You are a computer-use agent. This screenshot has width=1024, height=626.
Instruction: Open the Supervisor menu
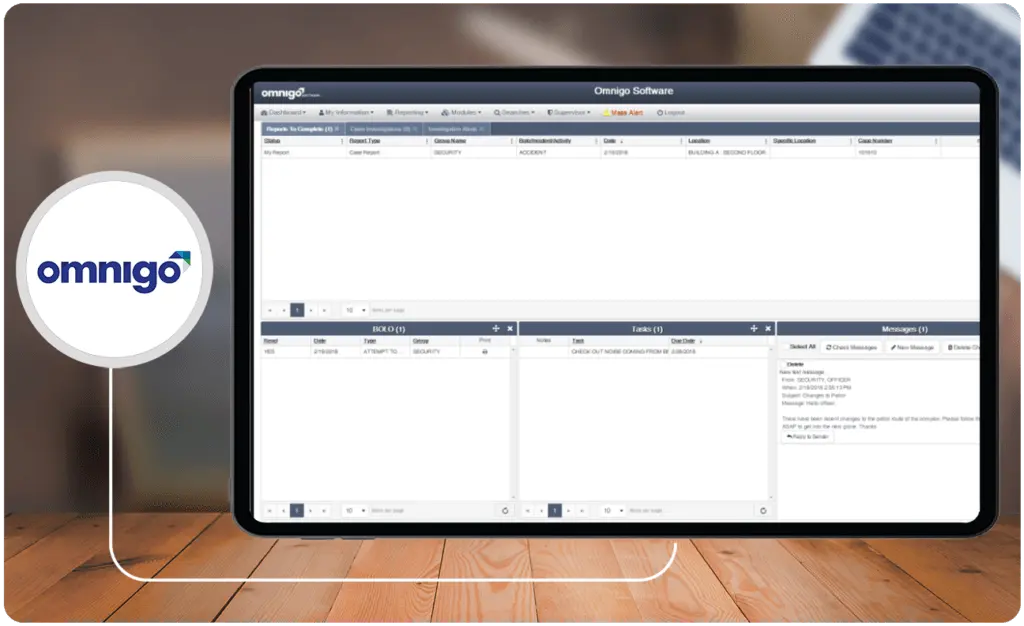pos(568,112)
